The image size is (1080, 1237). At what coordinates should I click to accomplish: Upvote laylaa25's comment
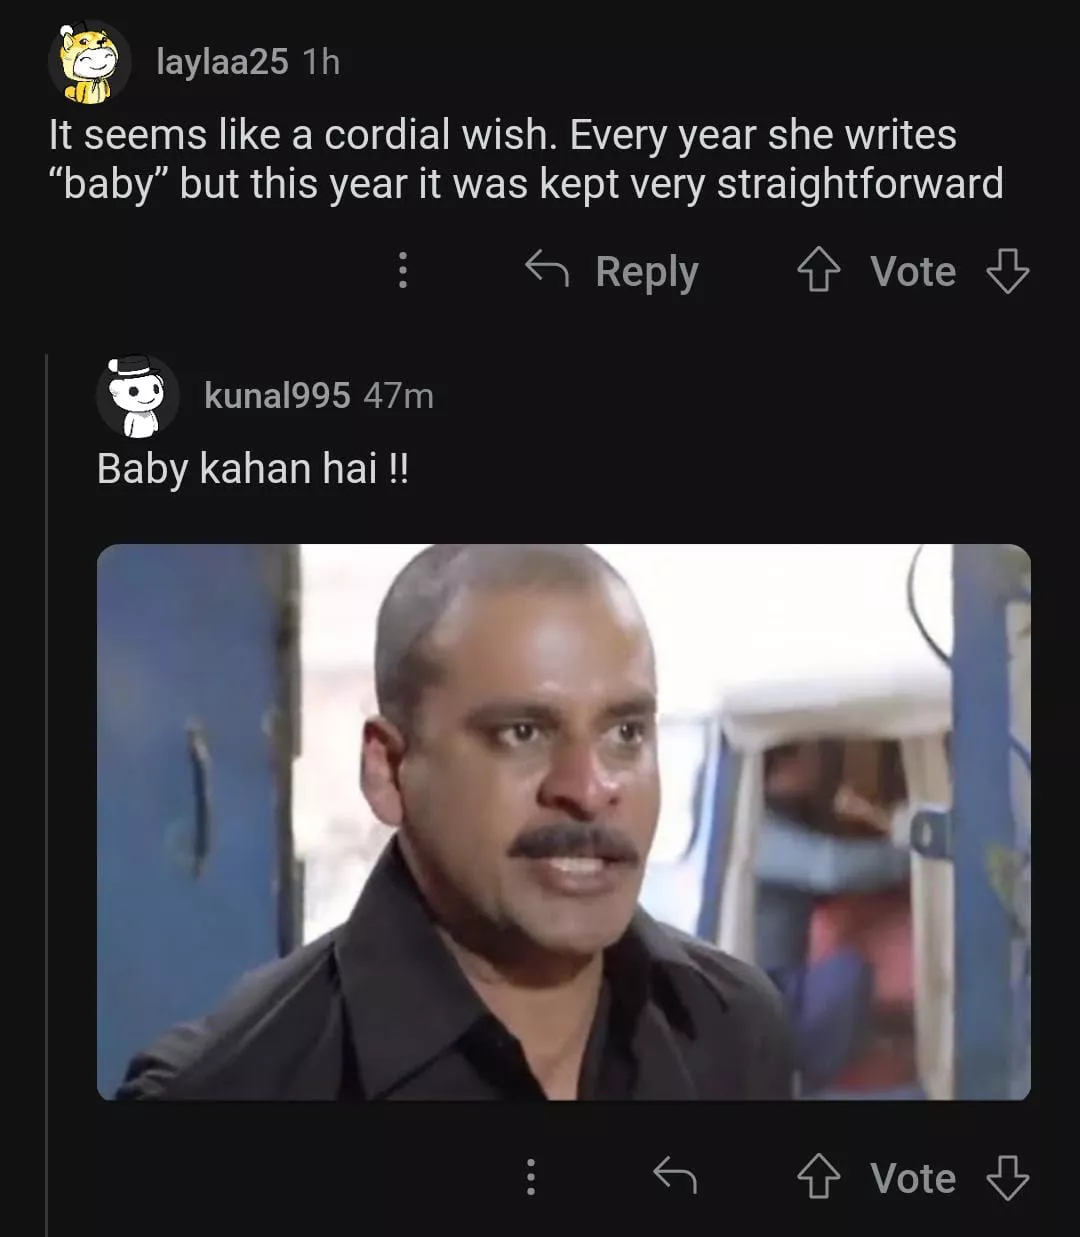pos(818,271)
